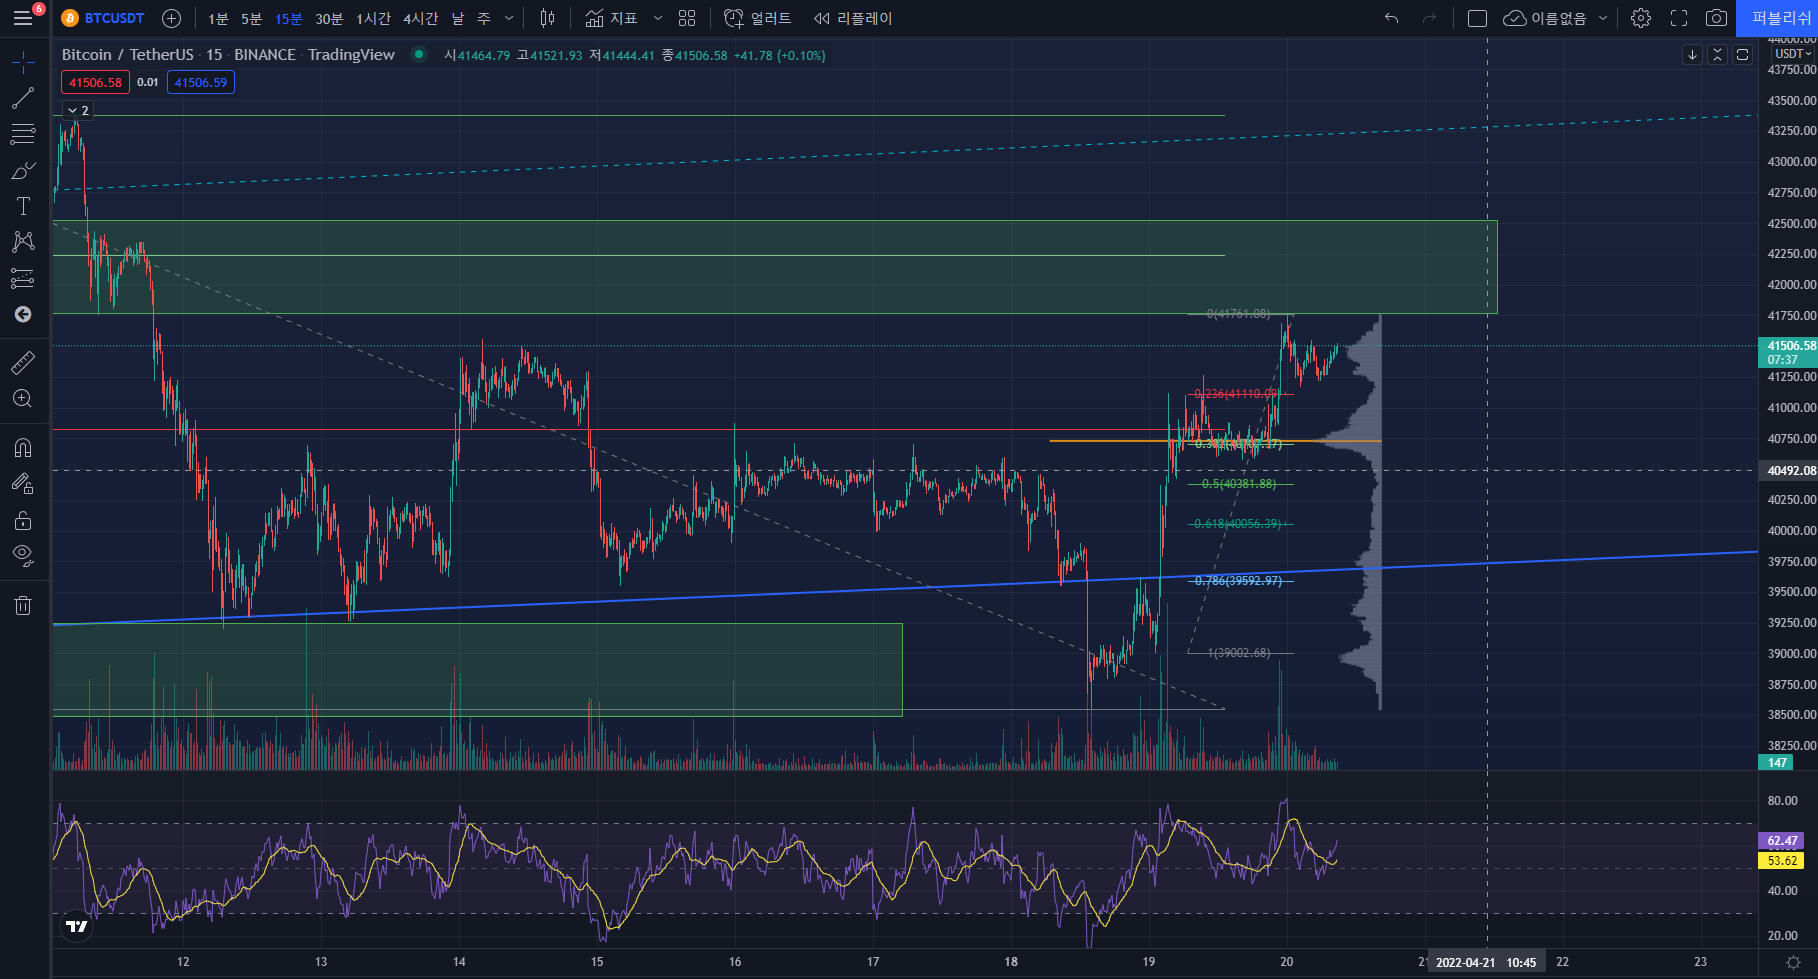Image resolution: width=1818 pixels, height=979 pixels.
Task: Click the 퍼블리쉬 publish button
Action: click(x=1778, y=18)
